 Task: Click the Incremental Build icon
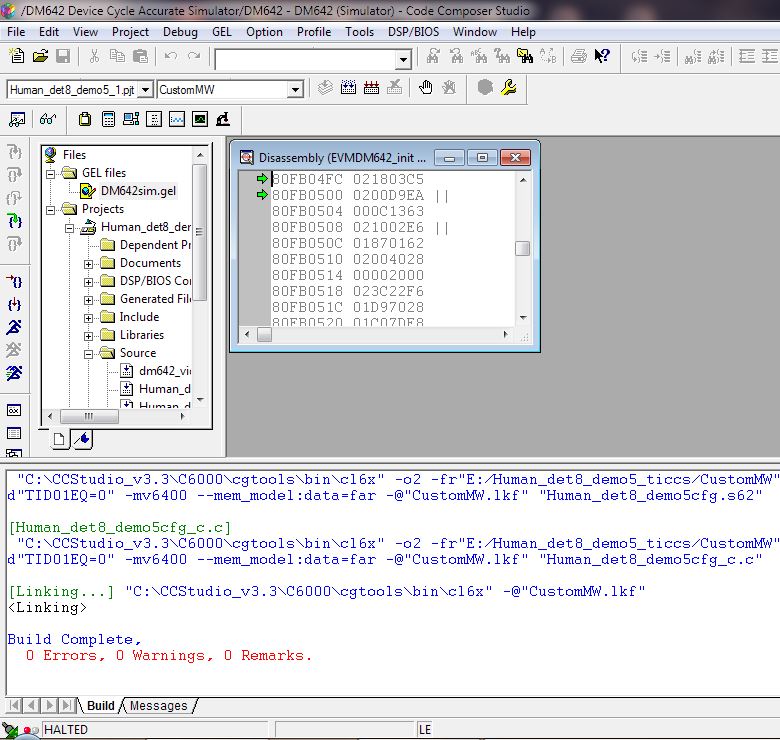(348, 88)
